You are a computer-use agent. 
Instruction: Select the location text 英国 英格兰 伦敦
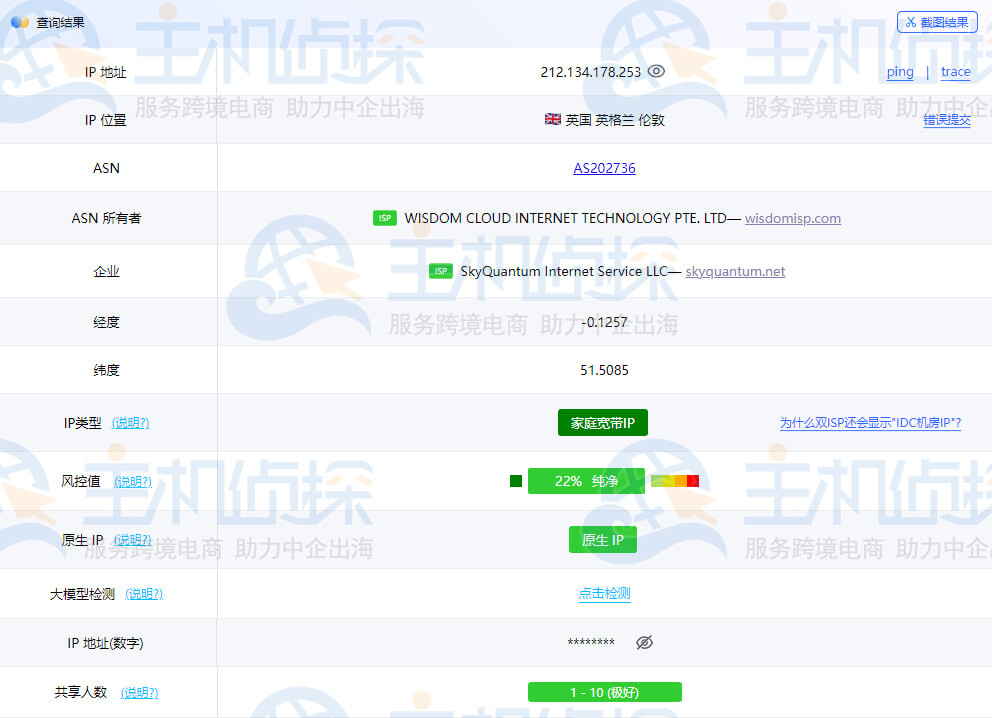(x=614, y=120)
